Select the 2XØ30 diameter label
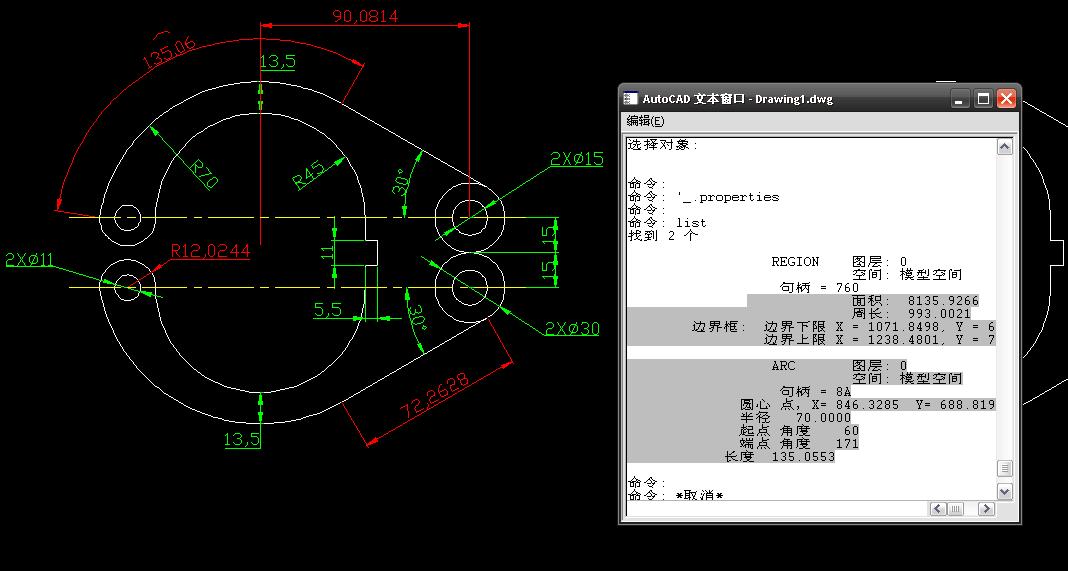Image resolution: width=1068 pixels, height=571 pixels. [x=572, y=329]
